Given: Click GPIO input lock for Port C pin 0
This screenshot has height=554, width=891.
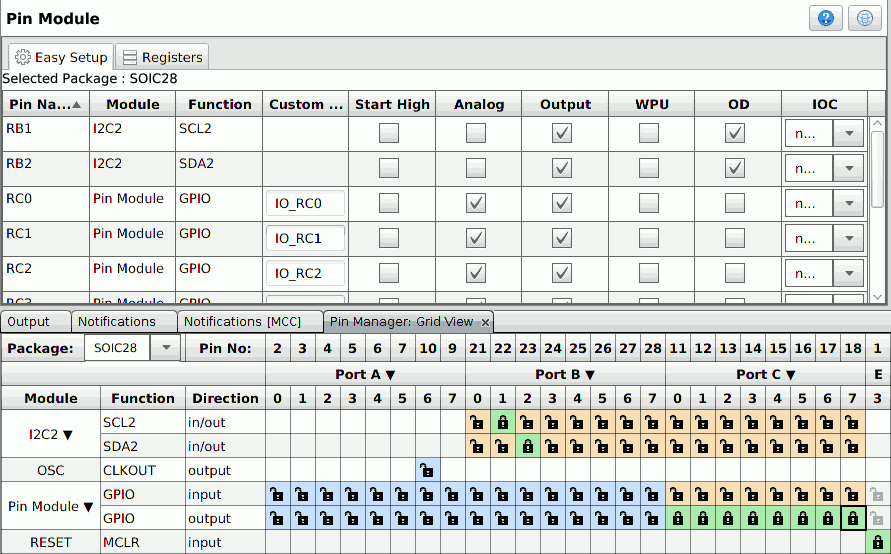Looking at the screenshot, I should point(677,494).
